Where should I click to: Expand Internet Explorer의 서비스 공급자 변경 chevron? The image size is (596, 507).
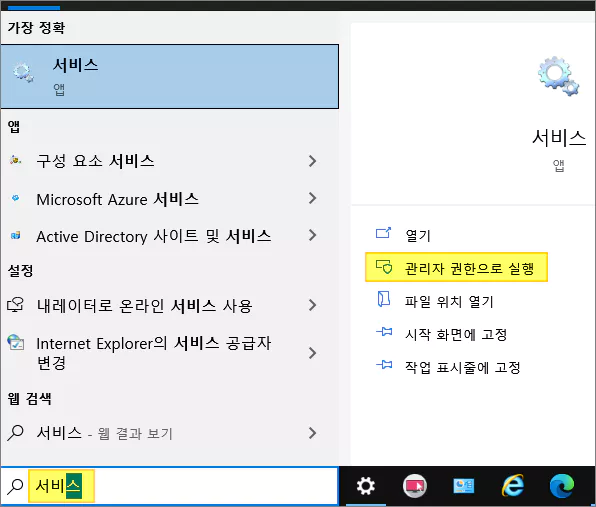tap(312, 353)
